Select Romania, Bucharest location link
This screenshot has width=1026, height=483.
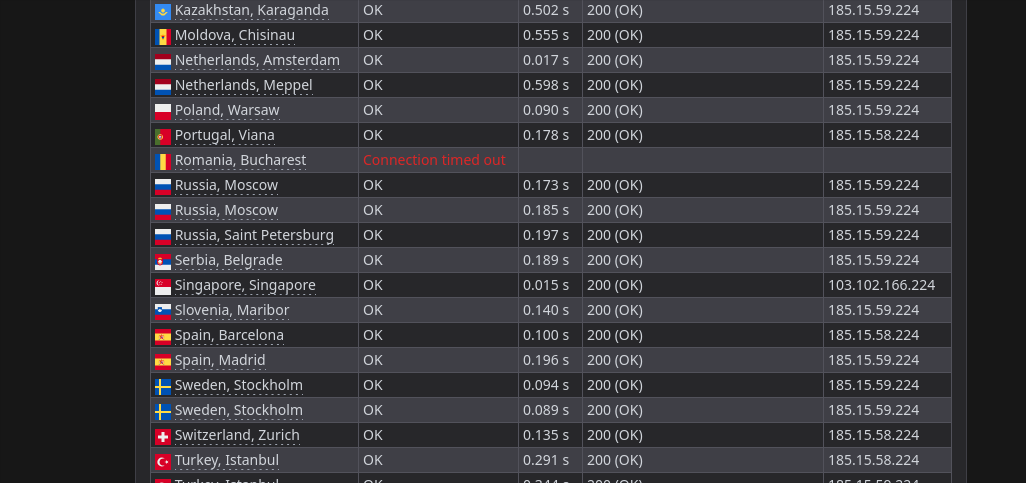click(x=240, y=160)
